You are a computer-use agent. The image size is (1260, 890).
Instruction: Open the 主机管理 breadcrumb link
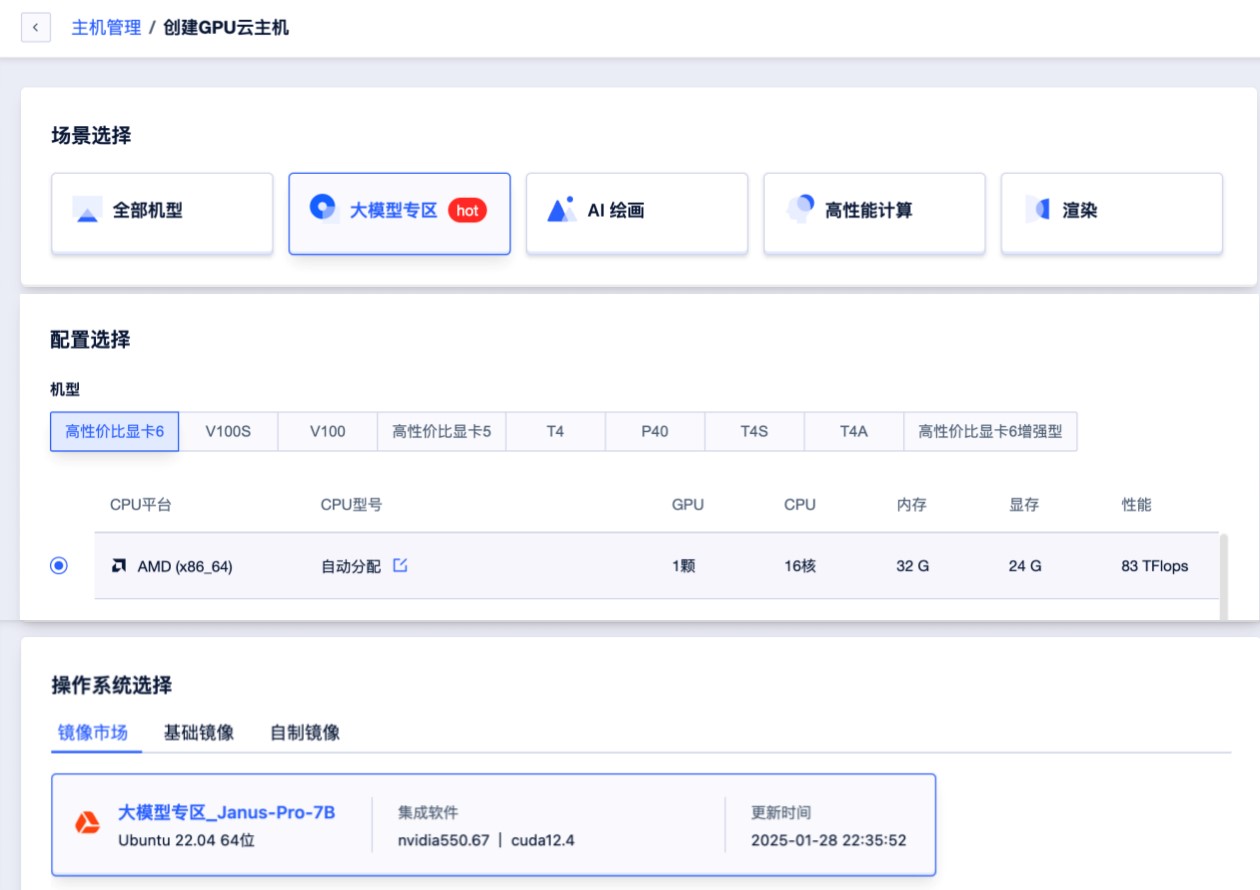(106, 28)
